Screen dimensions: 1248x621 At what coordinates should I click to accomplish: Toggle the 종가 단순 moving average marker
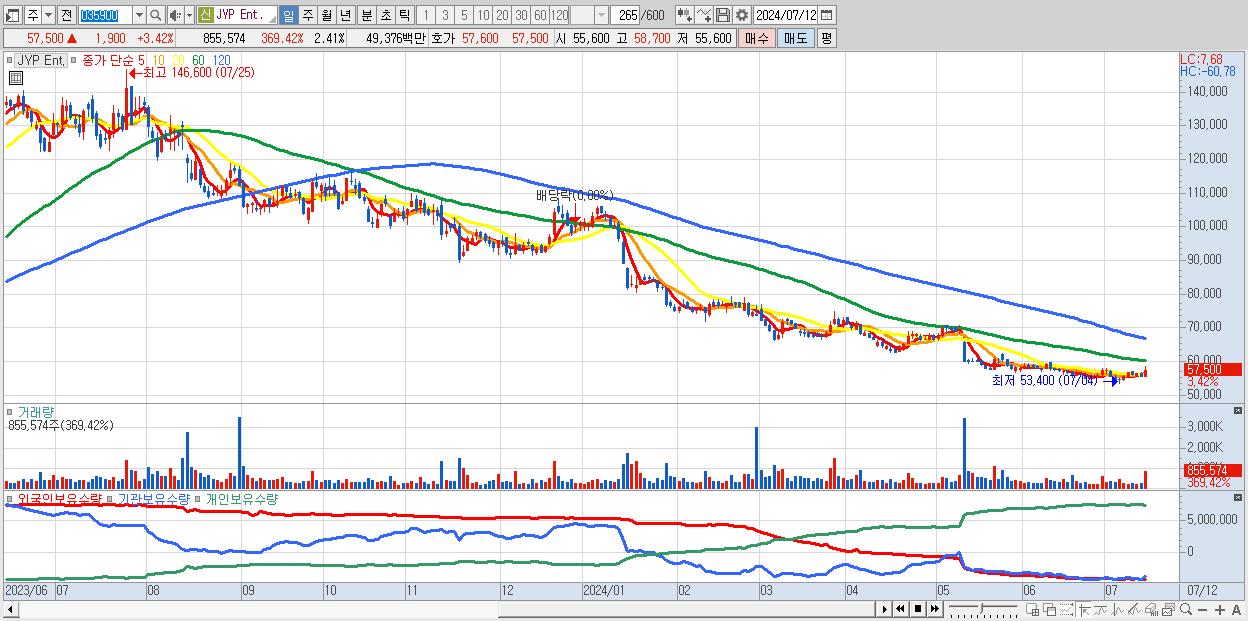click(x=74, y=61)
